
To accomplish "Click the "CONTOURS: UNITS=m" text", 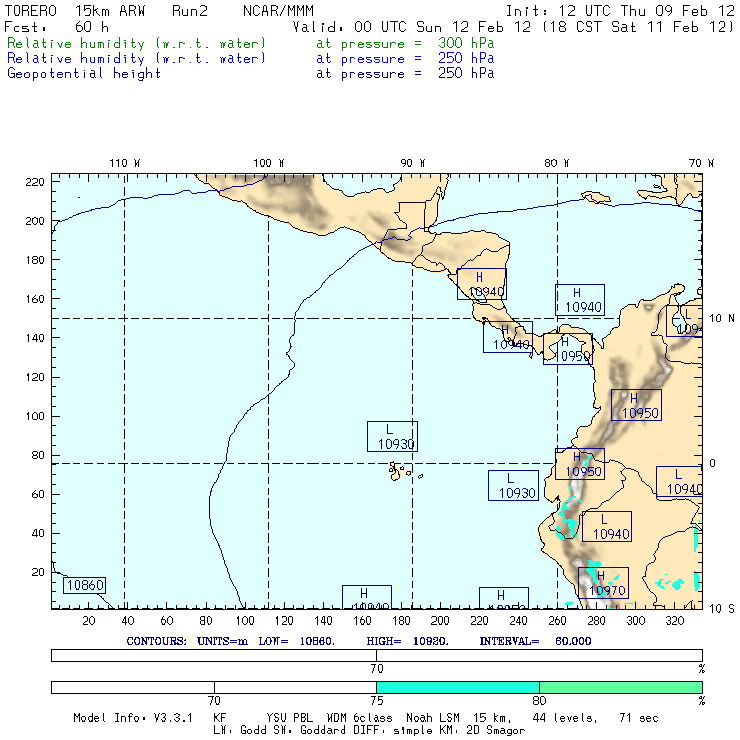I will (x=187, y=641).
